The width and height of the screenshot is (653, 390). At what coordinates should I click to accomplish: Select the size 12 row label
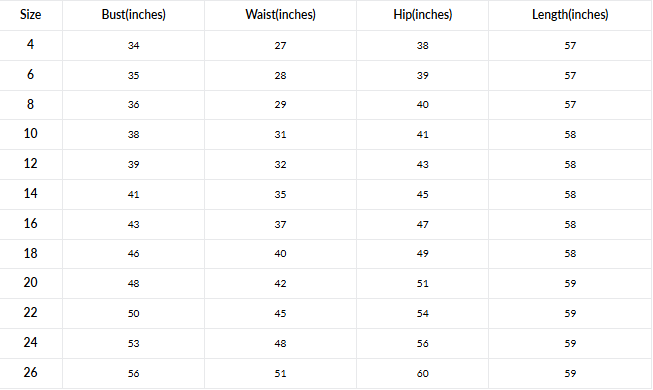(30, 163)
